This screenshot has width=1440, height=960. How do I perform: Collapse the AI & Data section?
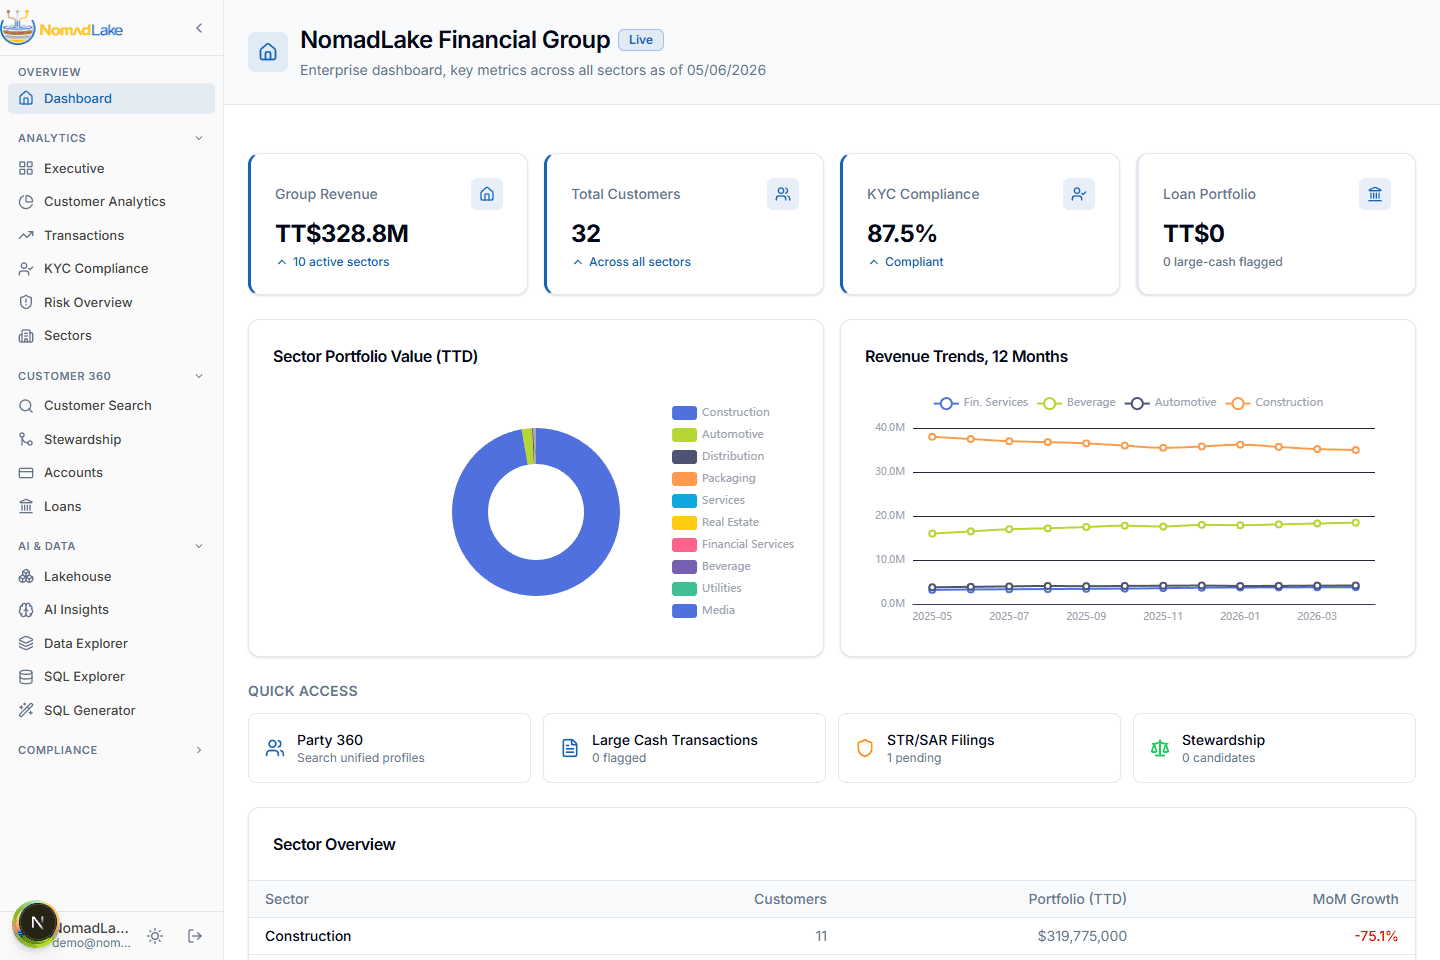click(x=199, y=546)
